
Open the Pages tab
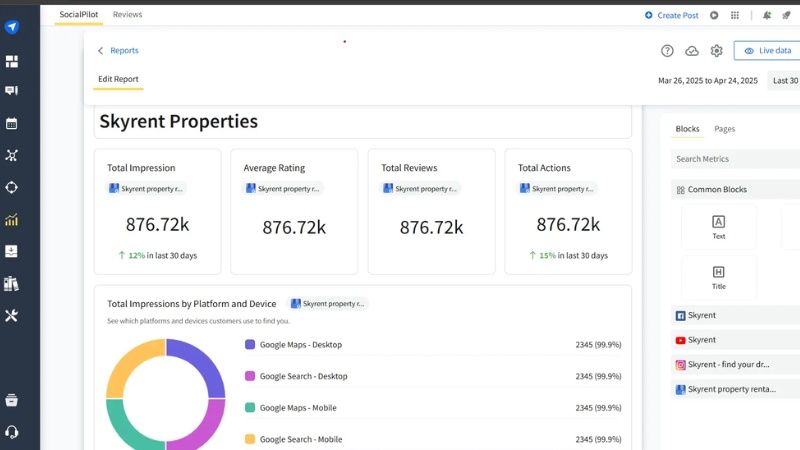click(x=724, y=129)
